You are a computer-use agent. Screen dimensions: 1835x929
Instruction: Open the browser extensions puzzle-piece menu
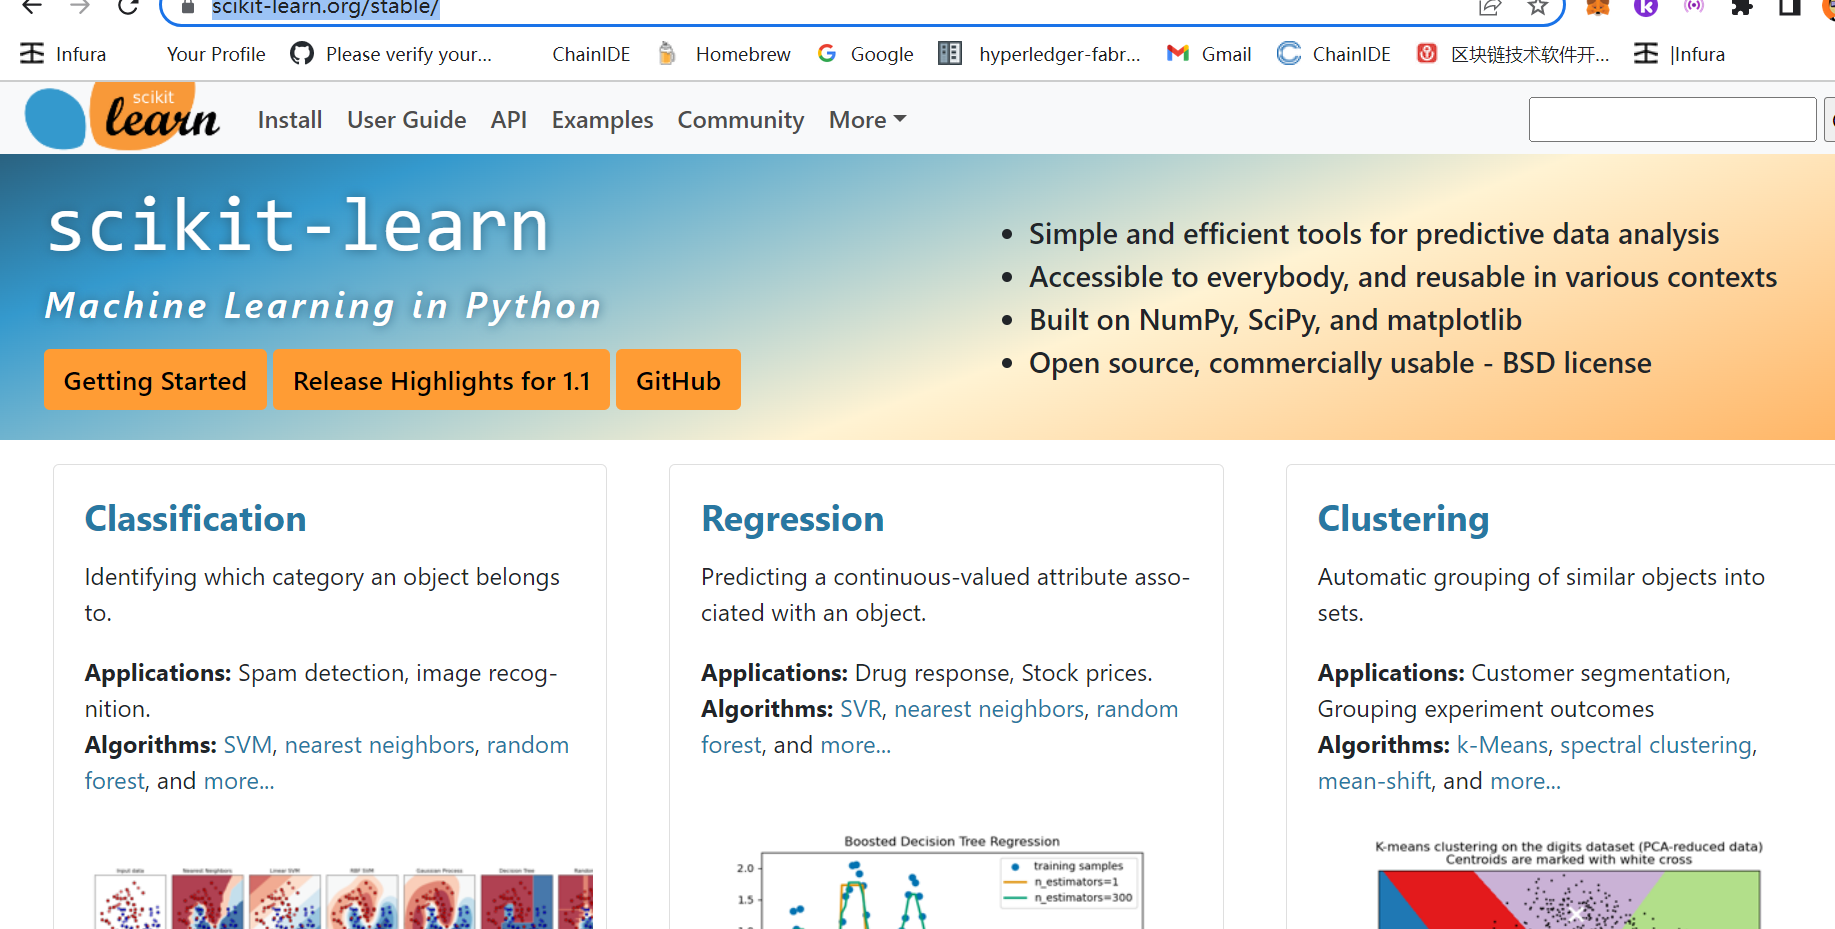coord(1741,8)
